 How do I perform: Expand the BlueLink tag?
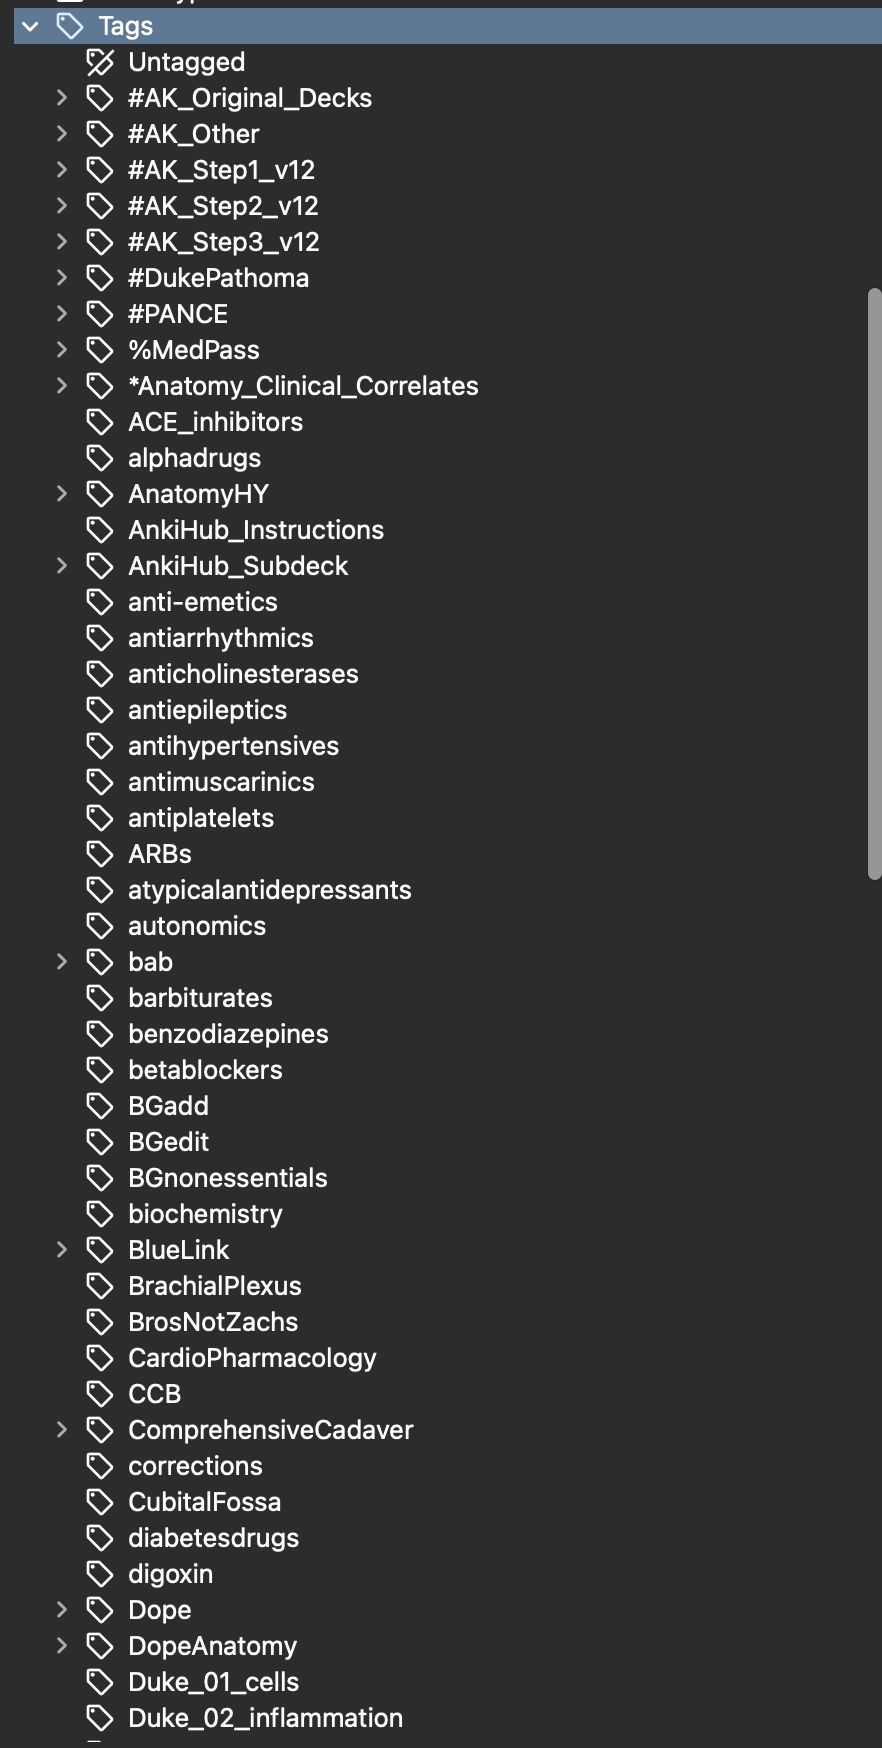coord(62,1250)
